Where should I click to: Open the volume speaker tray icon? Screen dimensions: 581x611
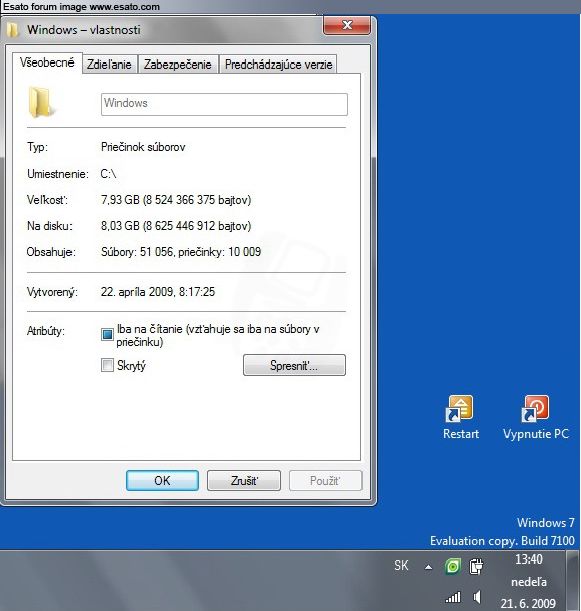point(477,597)
